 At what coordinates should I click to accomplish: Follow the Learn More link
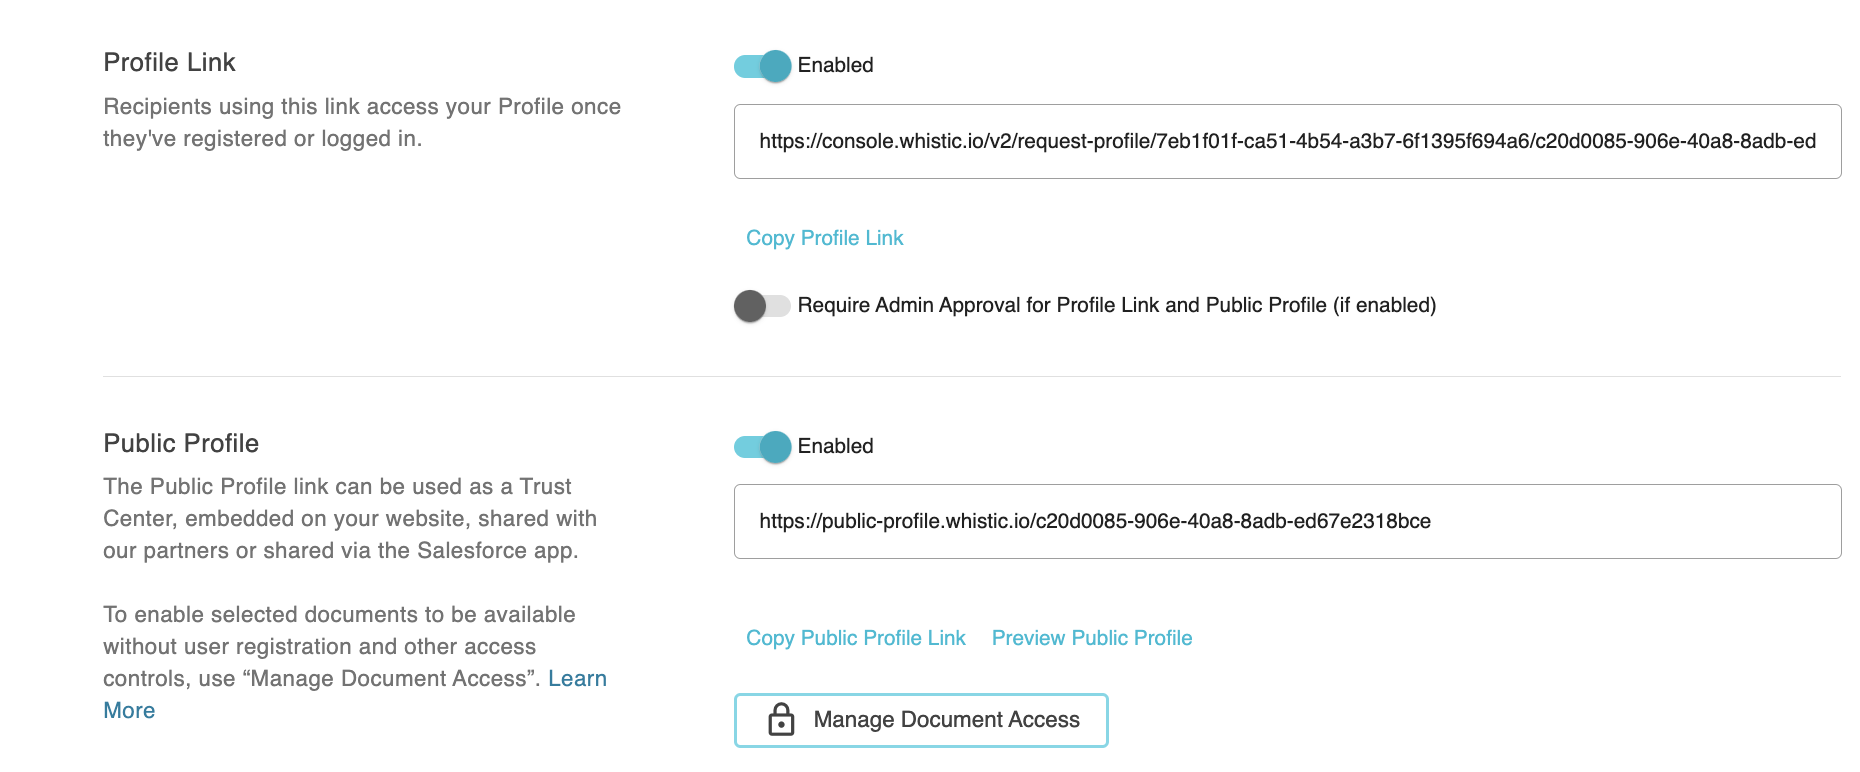click(x=576, y=679)
